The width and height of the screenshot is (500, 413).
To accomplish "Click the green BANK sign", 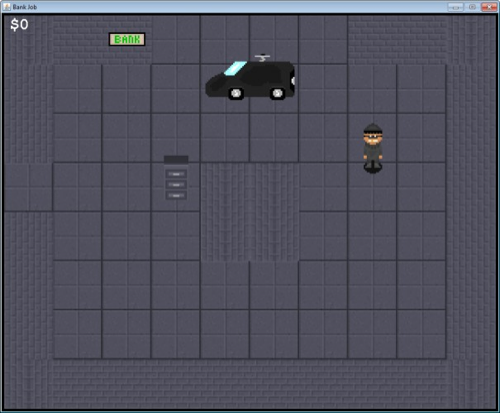I will (127, 39).
